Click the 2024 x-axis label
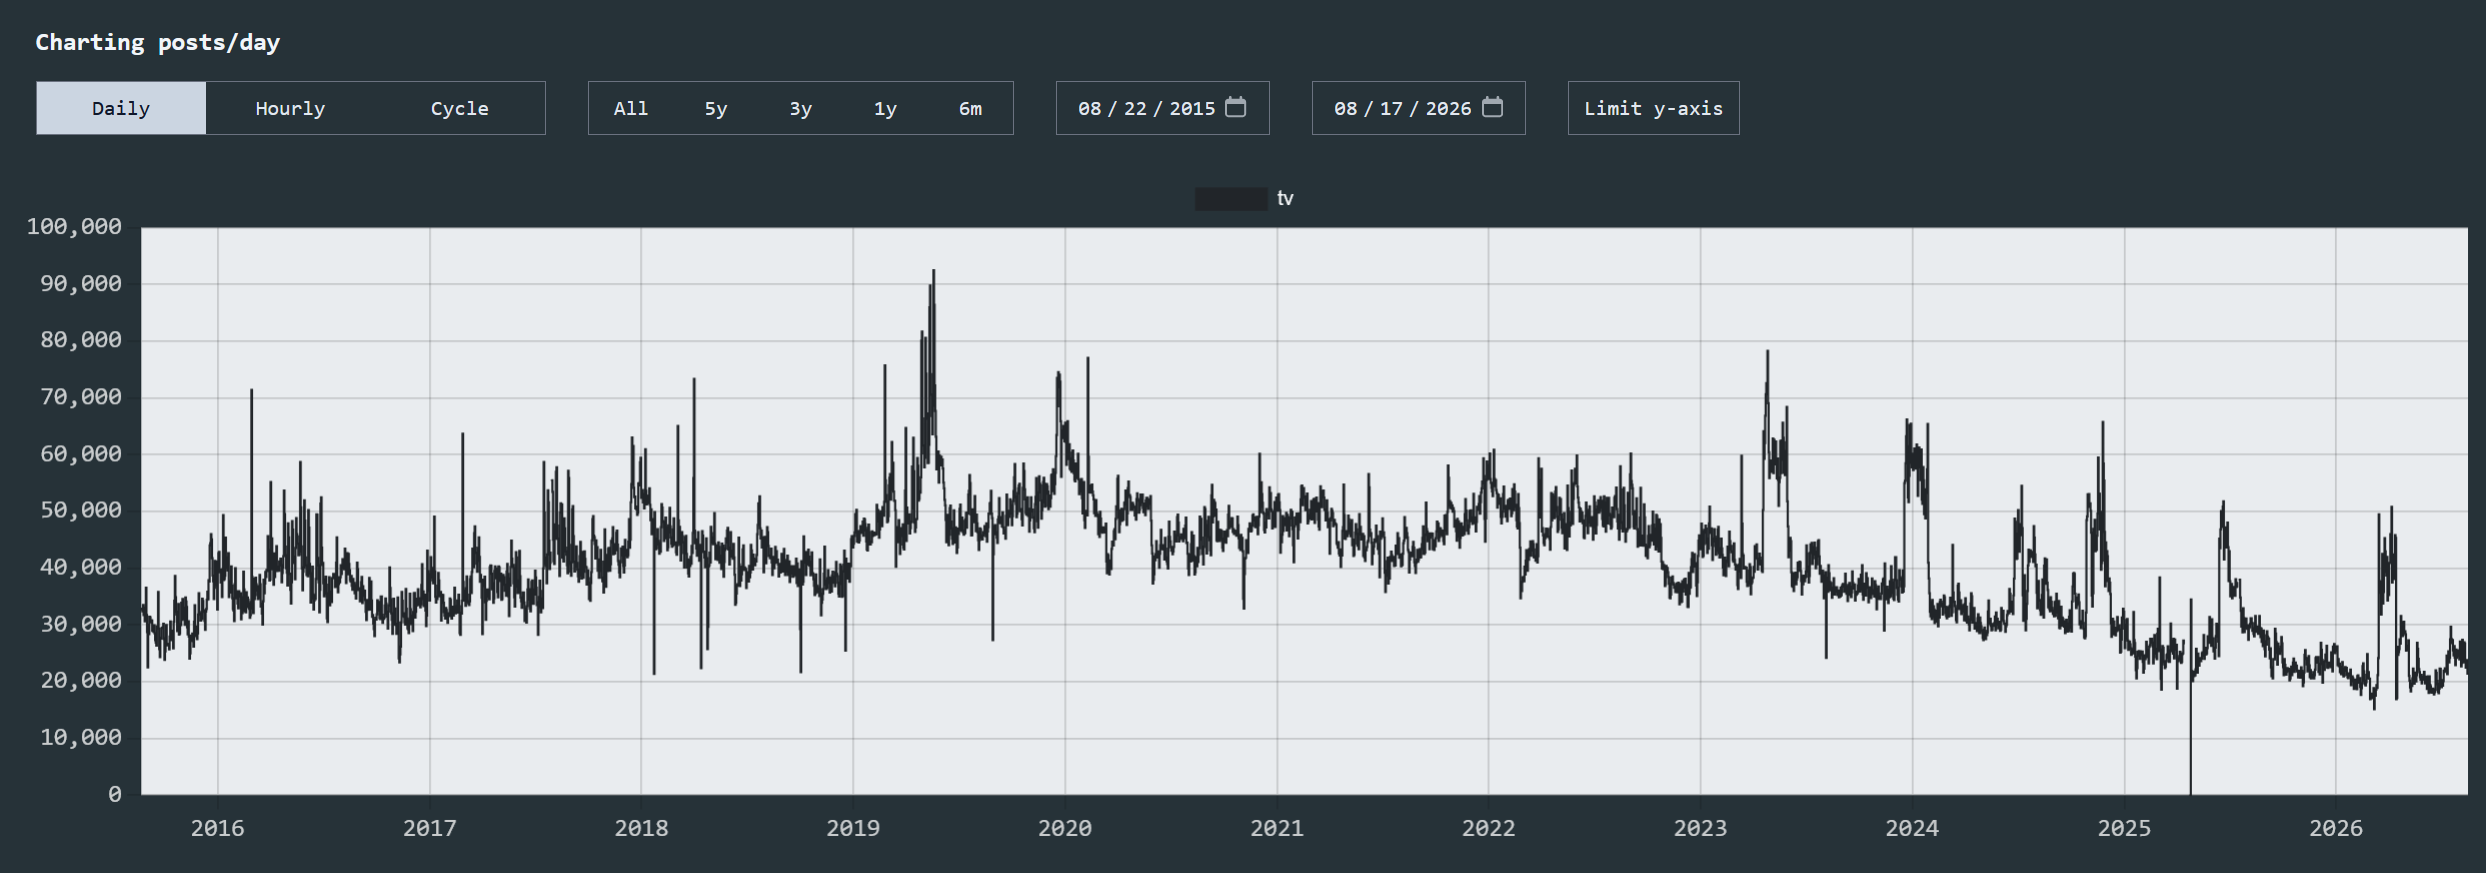 click(x=1912, y=828)
